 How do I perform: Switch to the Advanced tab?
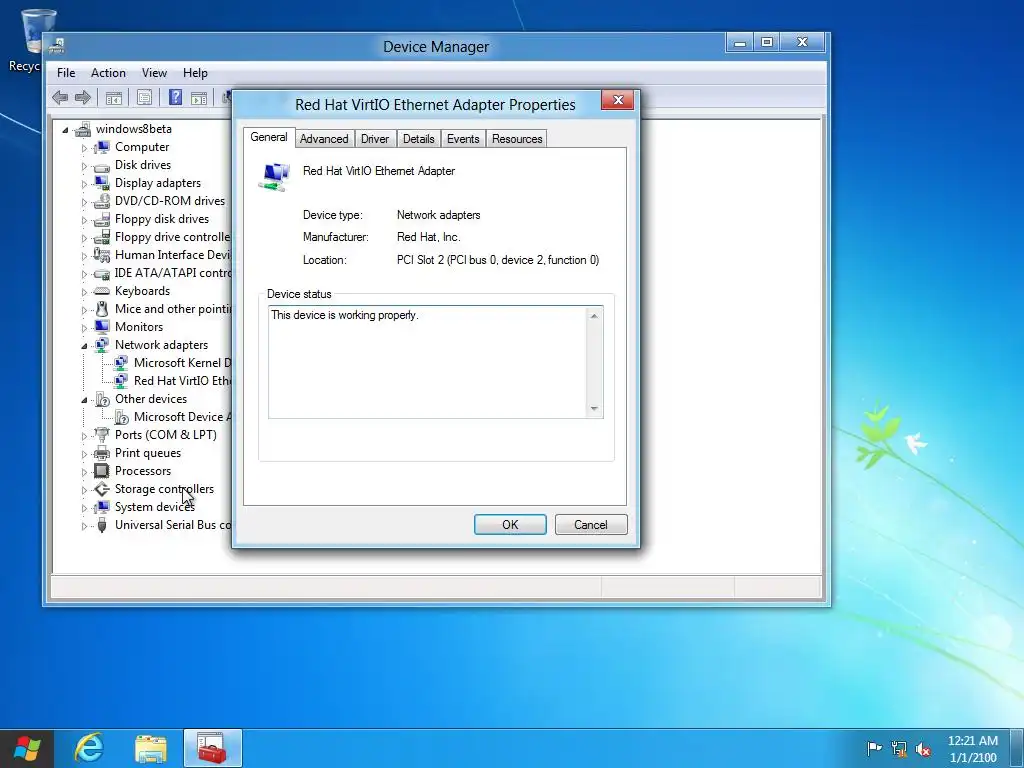point(324,138)
